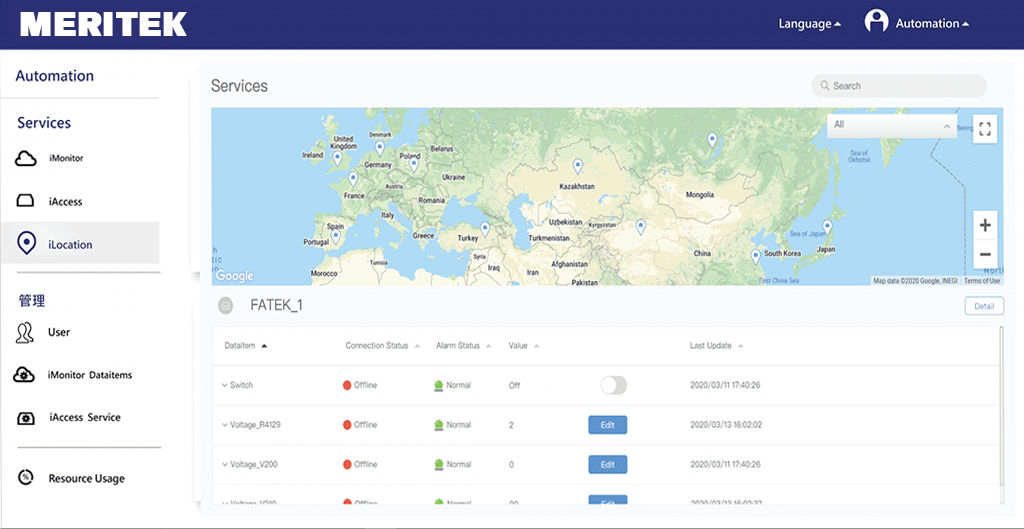Open Resource Usage menu item
The height and width of the screenshot is (529, 1024).
87,478
